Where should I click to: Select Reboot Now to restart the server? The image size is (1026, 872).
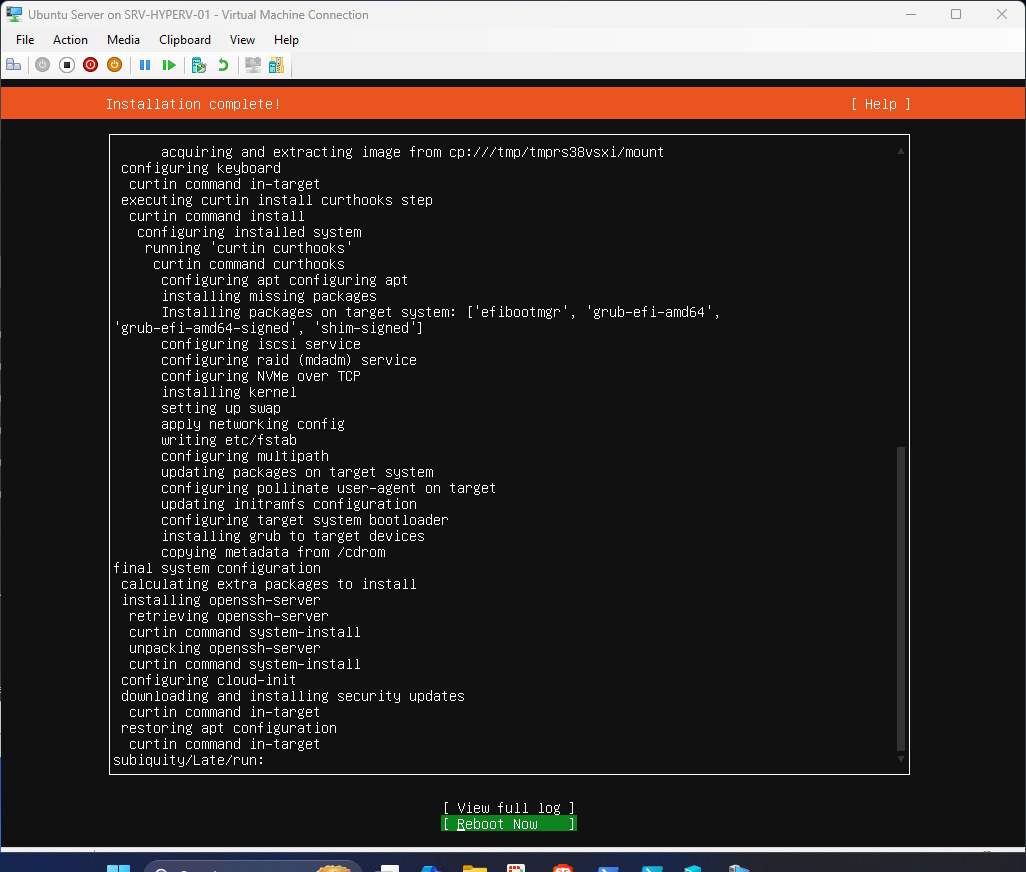pyautogui.click(x=509, y=823)
